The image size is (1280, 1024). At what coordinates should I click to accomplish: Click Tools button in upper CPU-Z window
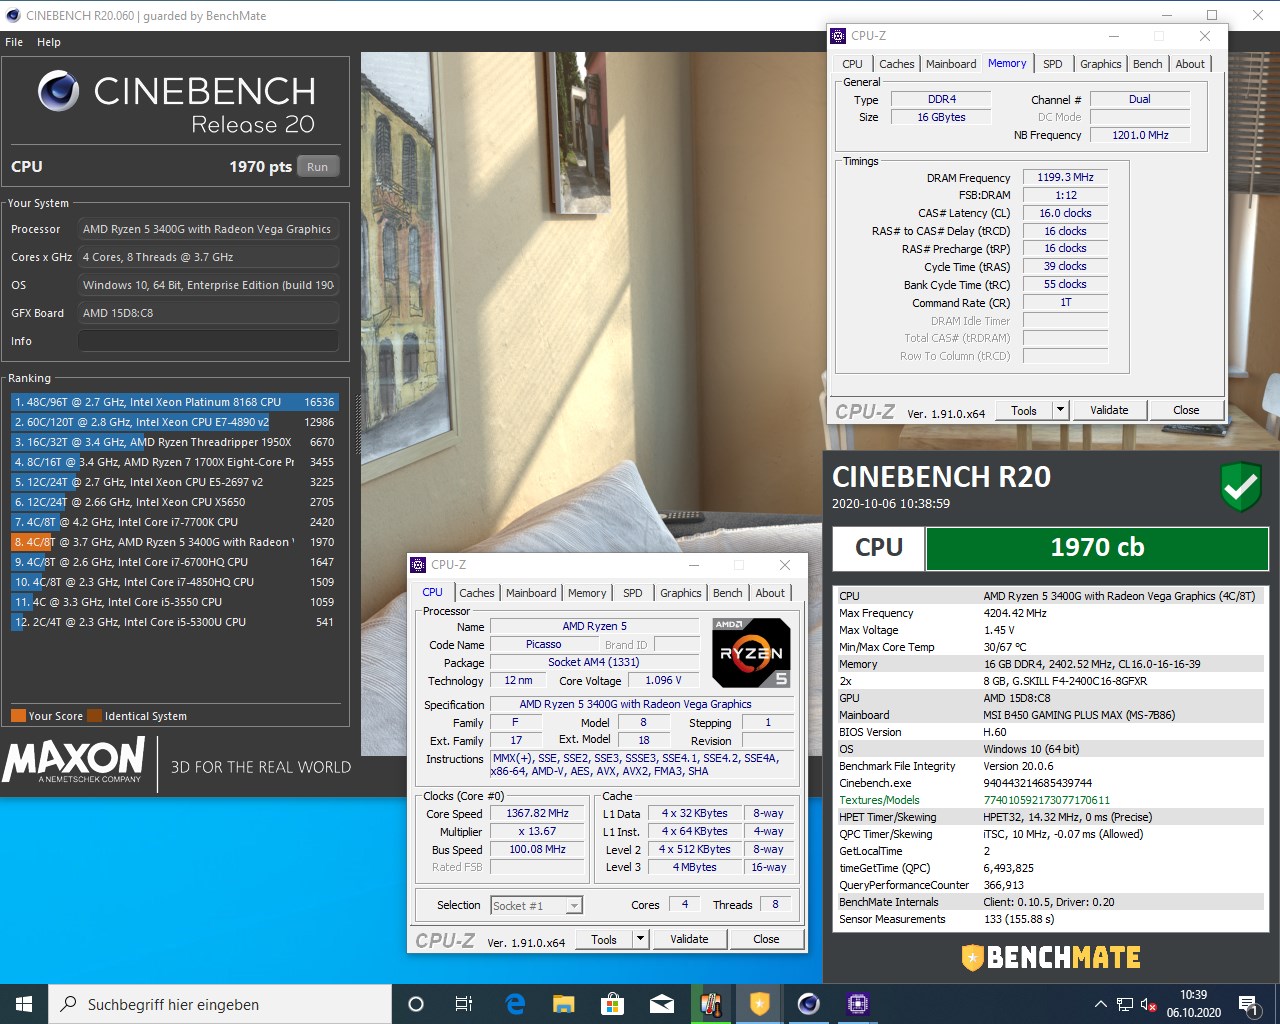[x=1024, y=410]
